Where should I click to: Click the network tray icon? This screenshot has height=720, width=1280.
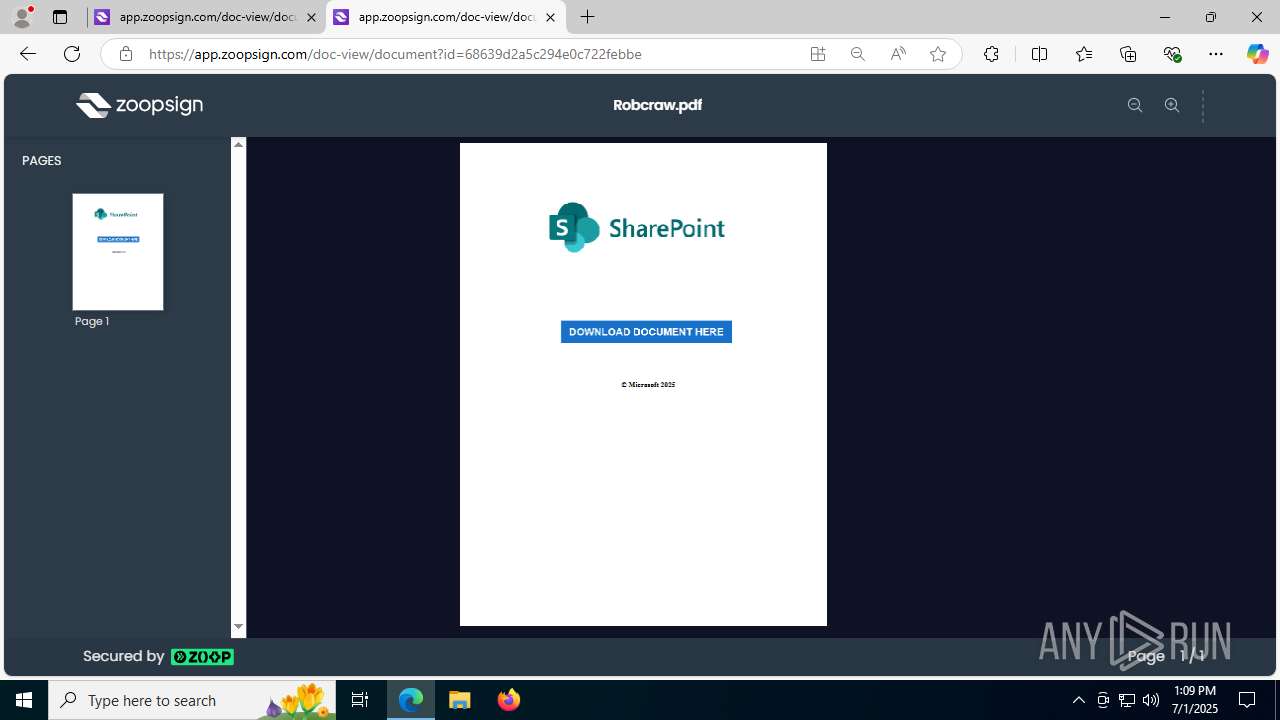click(x=1127, y=700)
